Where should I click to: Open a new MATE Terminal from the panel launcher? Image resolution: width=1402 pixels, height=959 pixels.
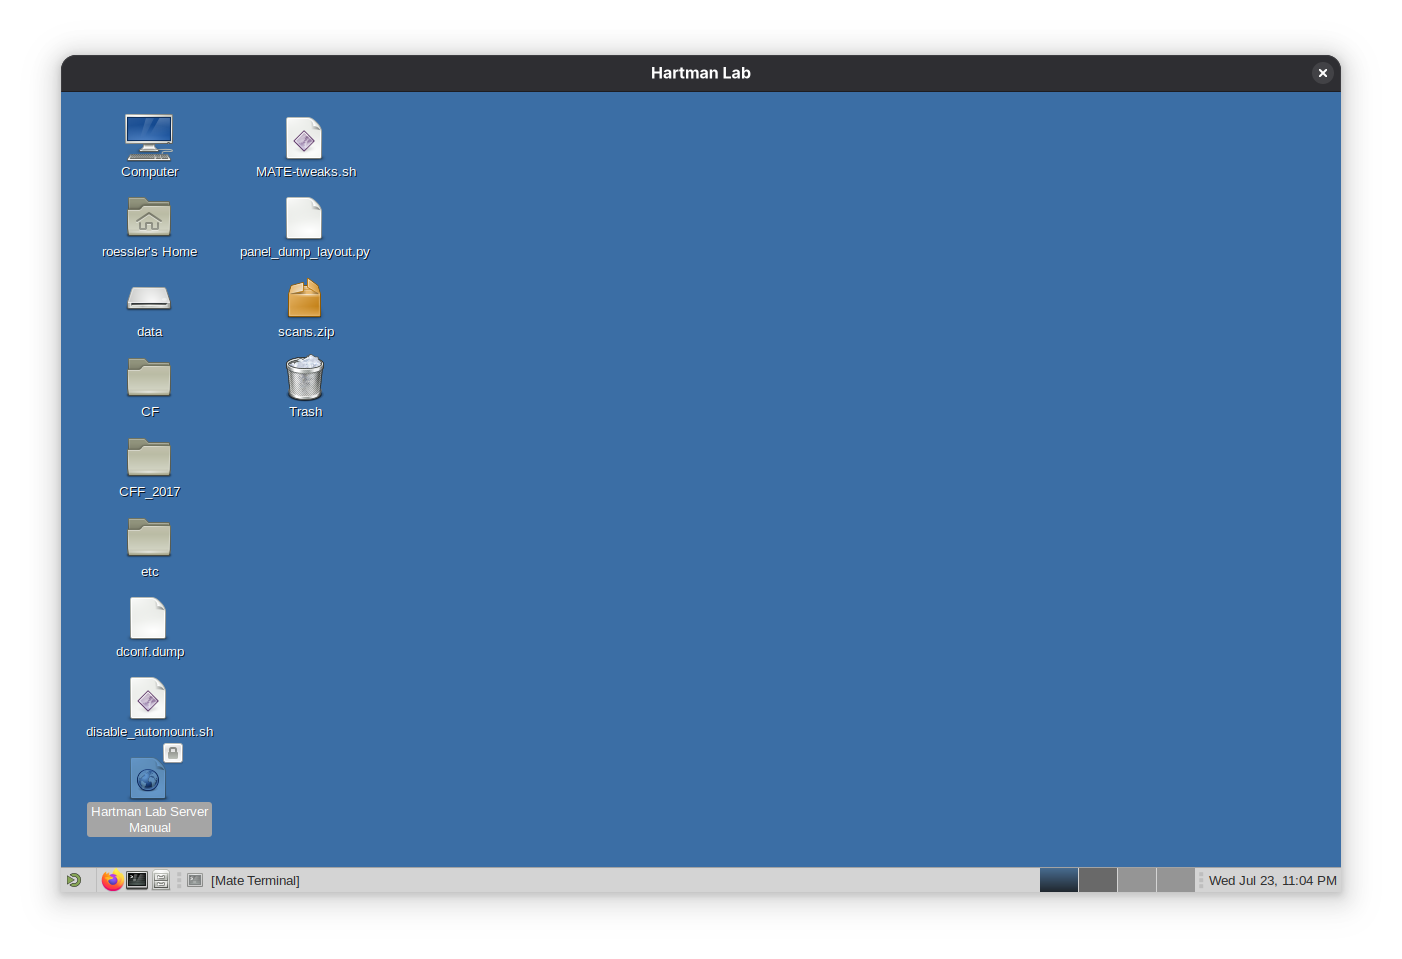coord(136,880)
